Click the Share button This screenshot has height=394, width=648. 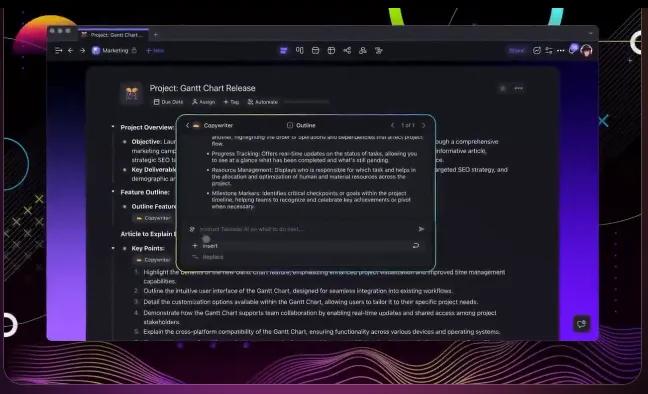pos(517,50)
